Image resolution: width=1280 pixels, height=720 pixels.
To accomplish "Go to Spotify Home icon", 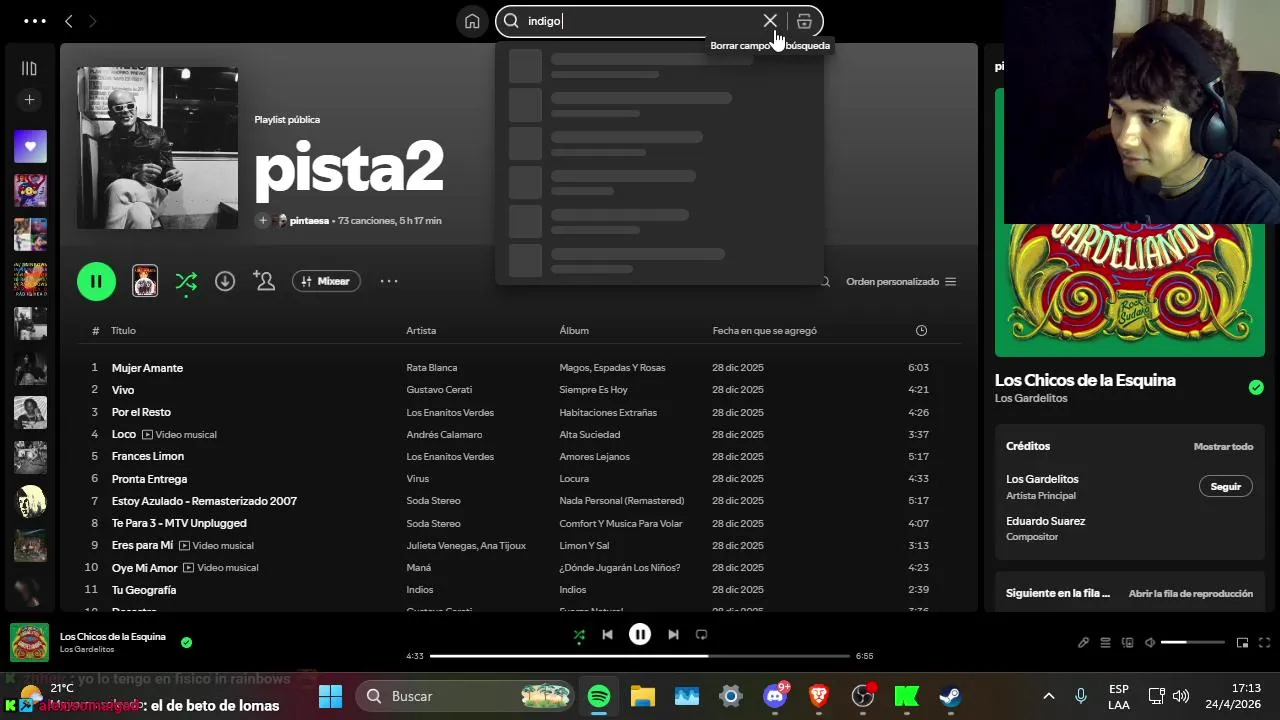I will tap(472, 21).
